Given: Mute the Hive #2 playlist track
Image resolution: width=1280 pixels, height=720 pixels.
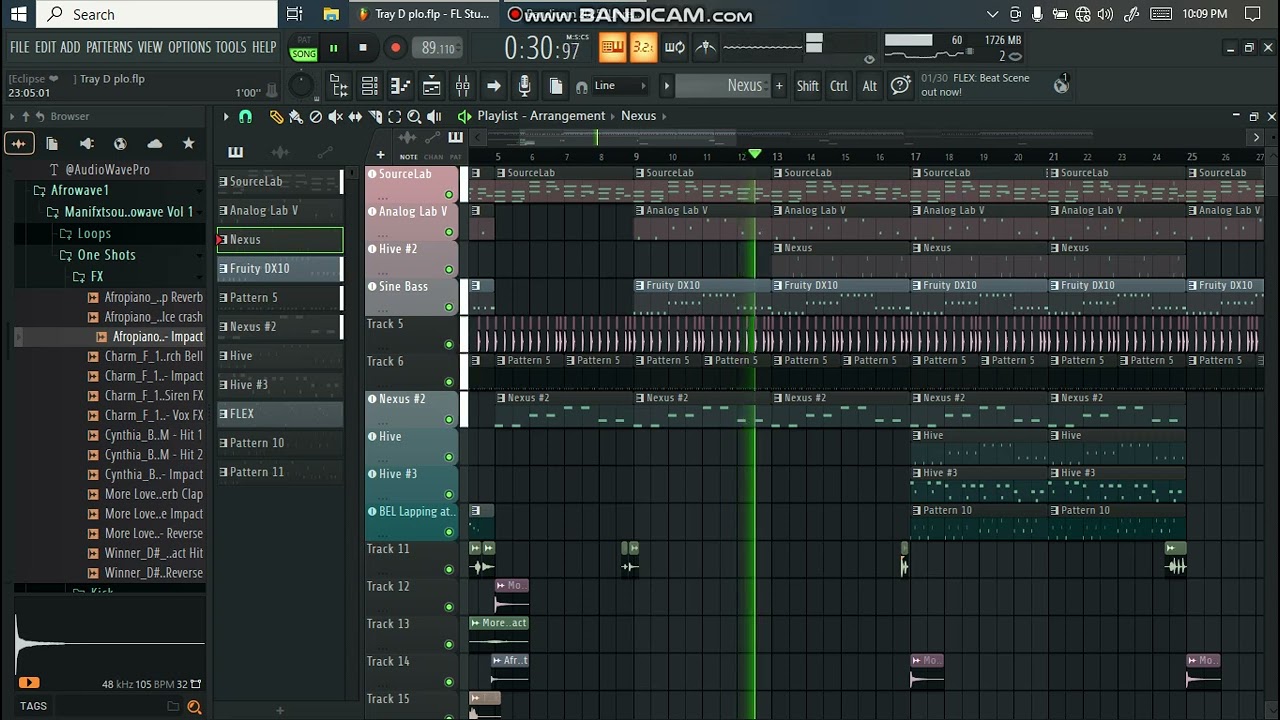Looking at the screenshot, I should 449,270.
